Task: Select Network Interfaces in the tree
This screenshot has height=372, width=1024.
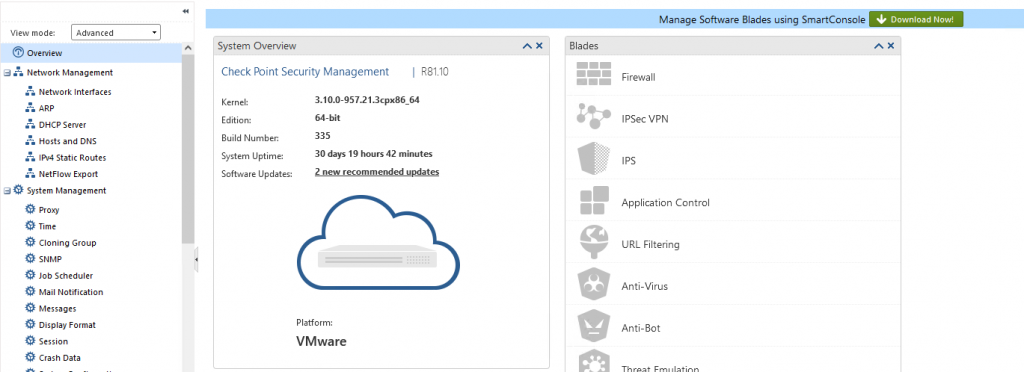Action: 75,92
